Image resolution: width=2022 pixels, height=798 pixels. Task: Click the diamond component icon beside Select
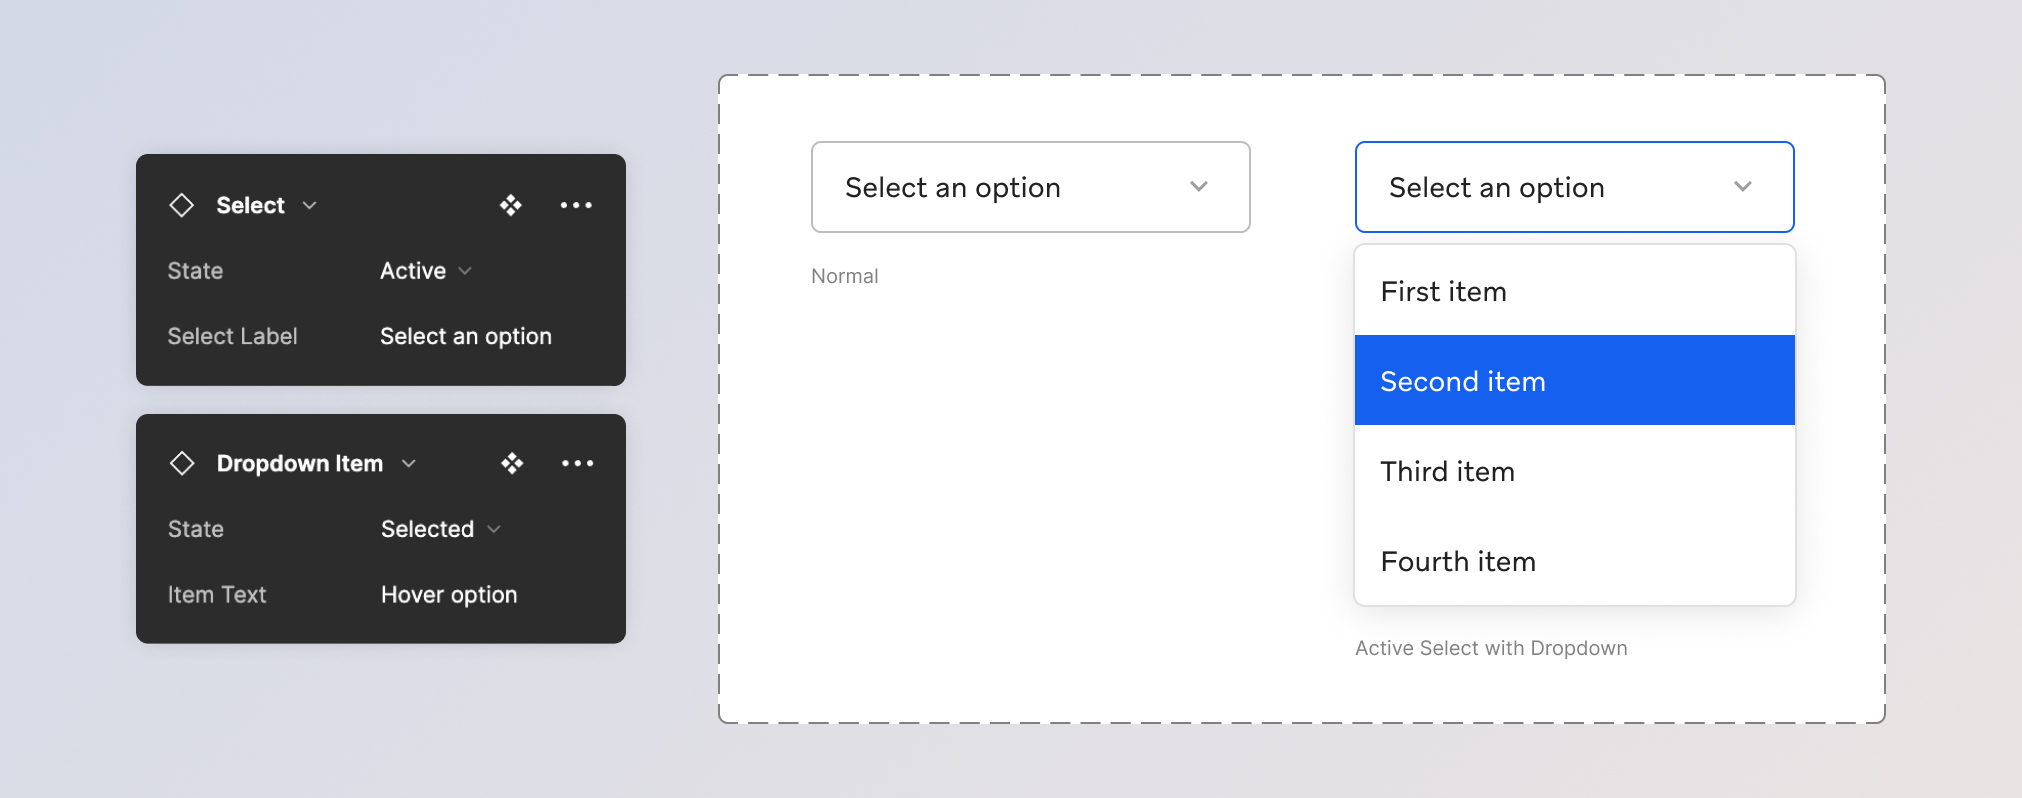tap(181, 205)
